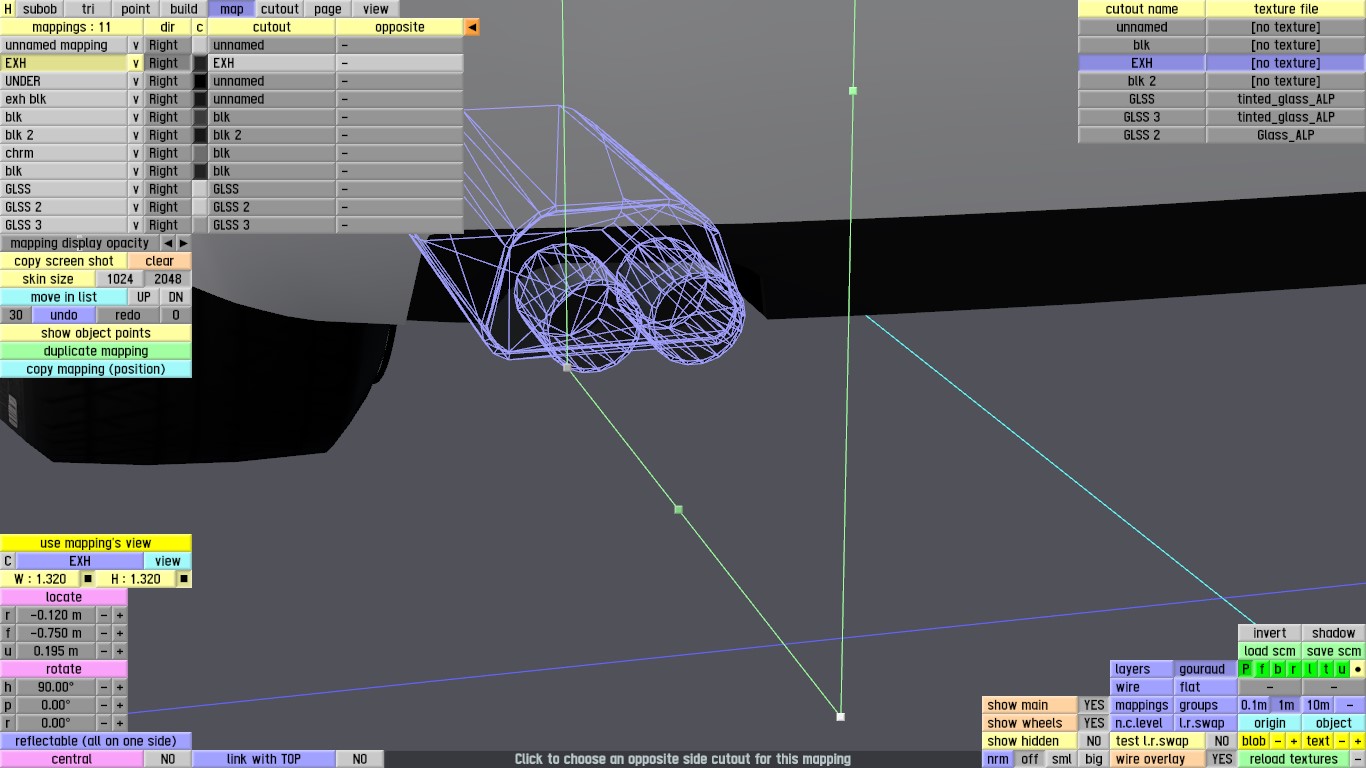Switch to the green l left view button
1366x768 pixels.
click(1310, 669)
